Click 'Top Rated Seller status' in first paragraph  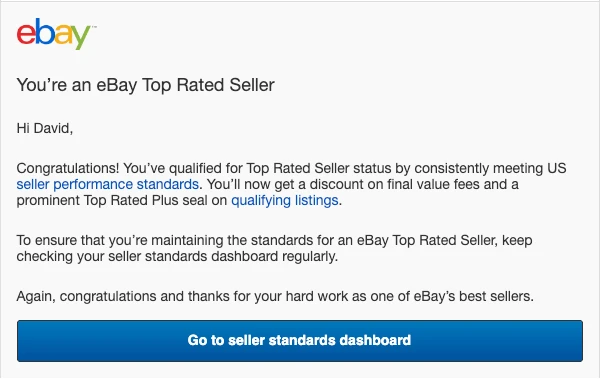[x=317, y=169]
